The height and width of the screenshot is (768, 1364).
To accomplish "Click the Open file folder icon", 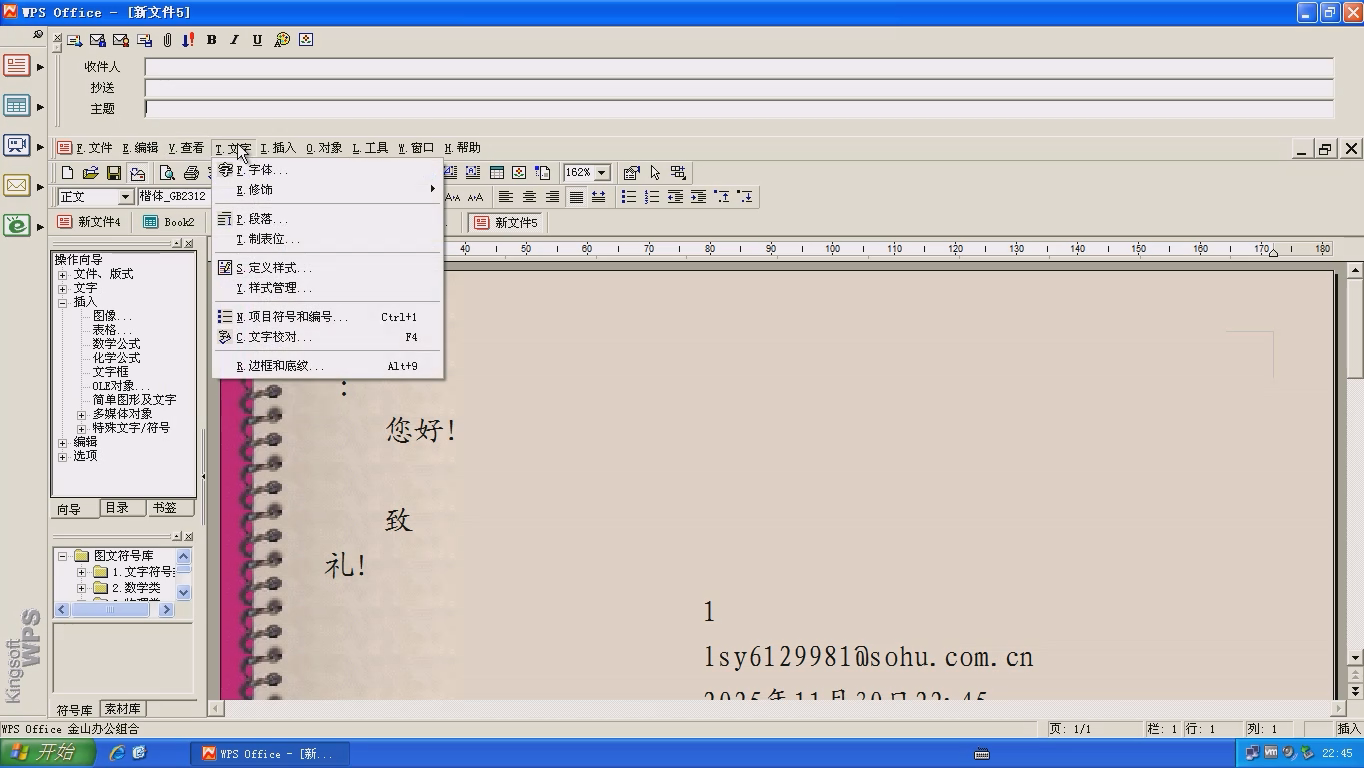I will (90, 173).
